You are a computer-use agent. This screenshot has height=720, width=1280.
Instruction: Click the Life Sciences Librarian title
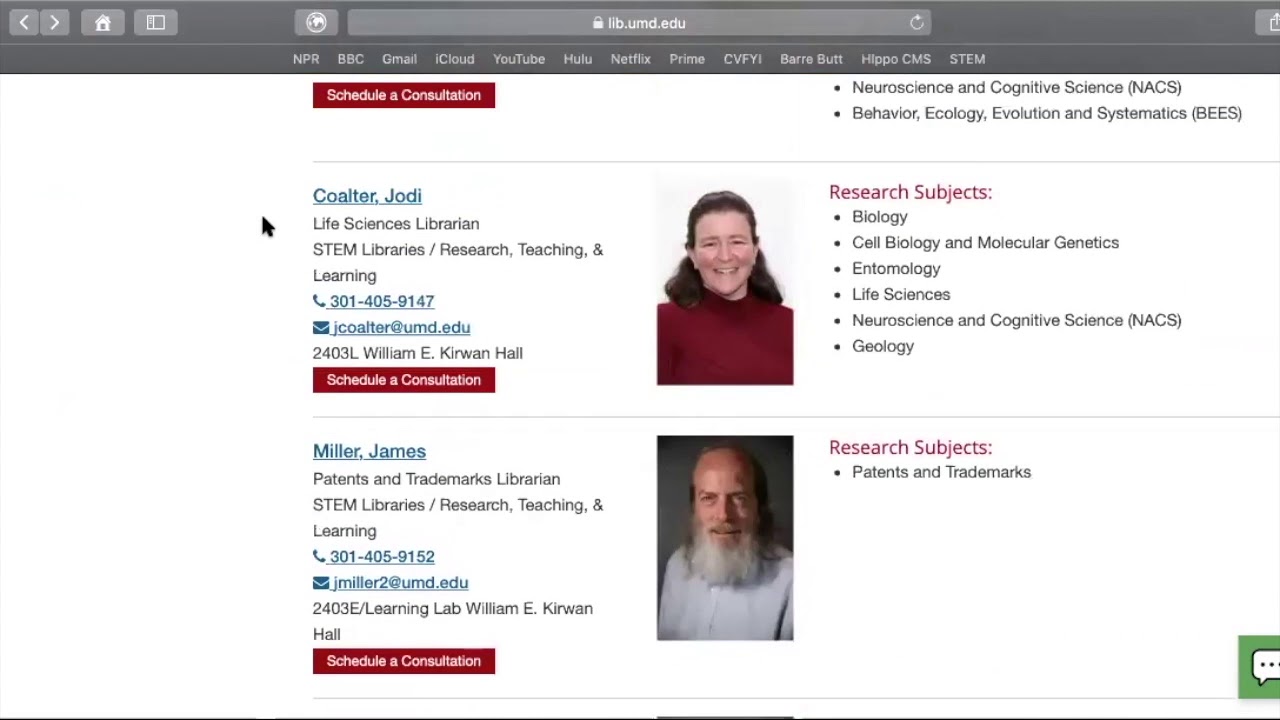[396, 224]
